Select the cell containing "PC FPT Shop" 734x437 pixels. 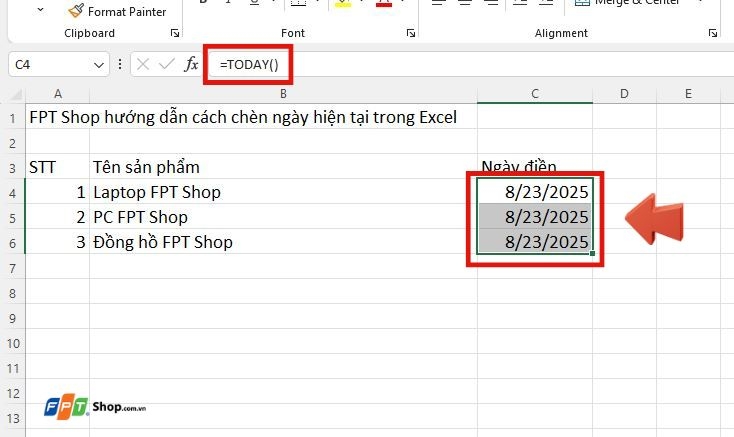click(x=283, y=217)
